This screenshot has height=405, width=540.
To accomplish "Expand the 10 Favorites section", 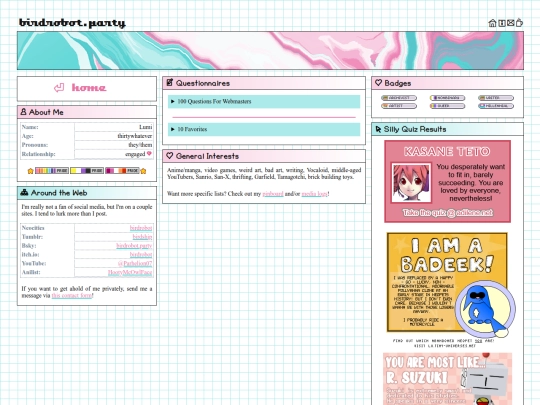I will pyautogui.click(x=264, y=129).
